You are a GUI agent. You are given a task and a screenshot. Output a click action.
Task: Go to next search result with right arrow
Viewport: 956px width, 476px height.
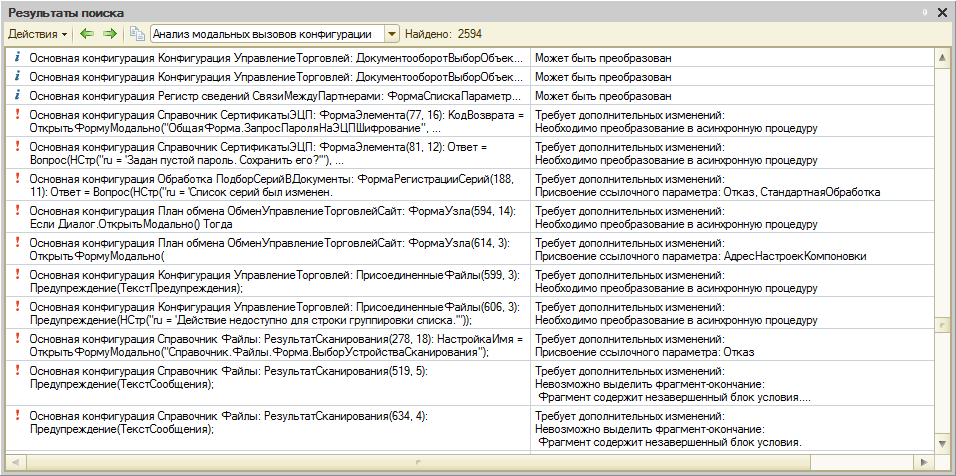click(x=110, y=34)
